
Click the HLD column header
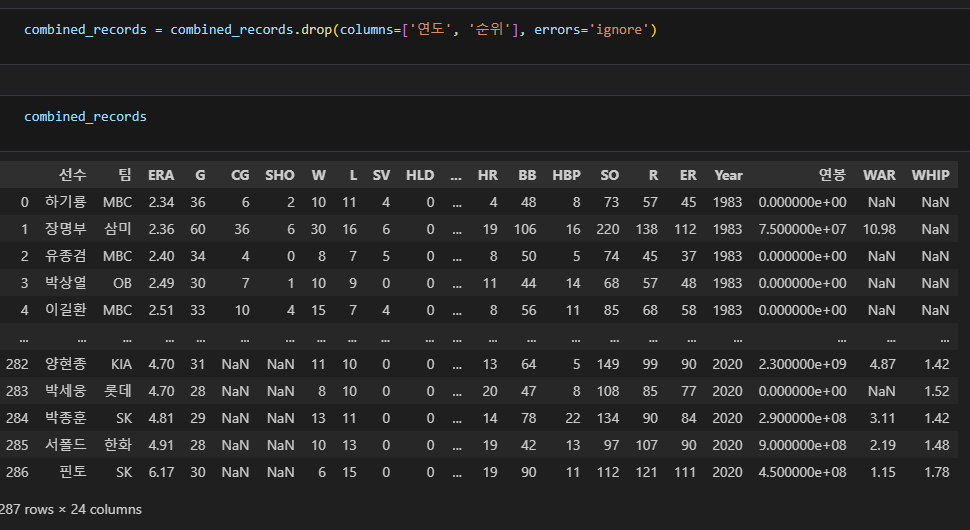[x=420, y=175]
